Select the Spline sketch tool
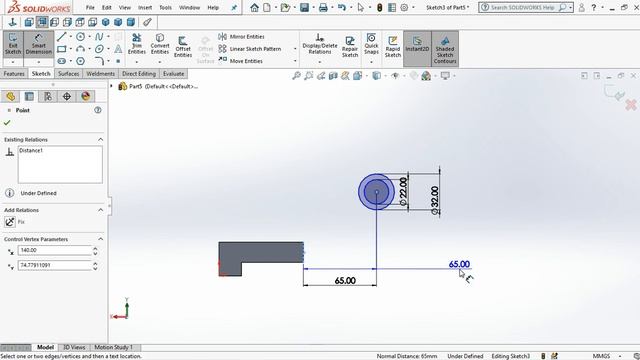 coord(99,37)
